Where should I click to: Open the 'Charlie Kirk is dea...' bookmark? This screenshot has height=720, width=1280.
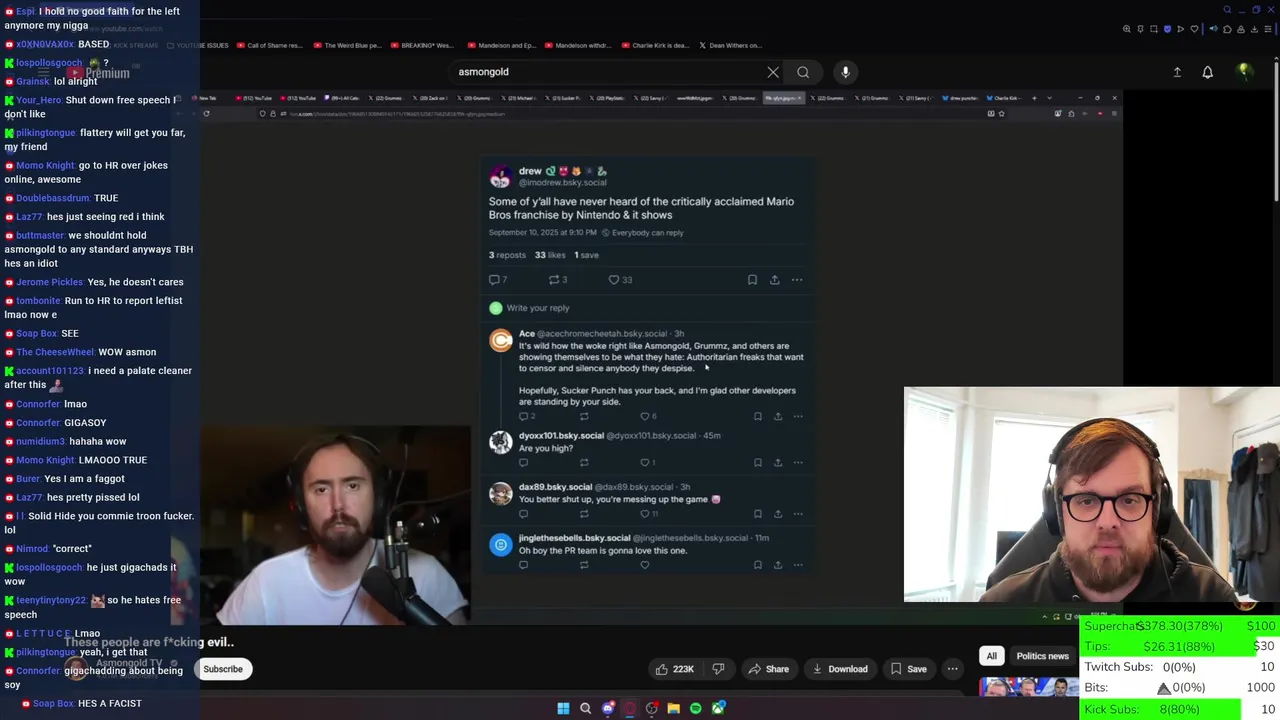click(x=655, y=45)
